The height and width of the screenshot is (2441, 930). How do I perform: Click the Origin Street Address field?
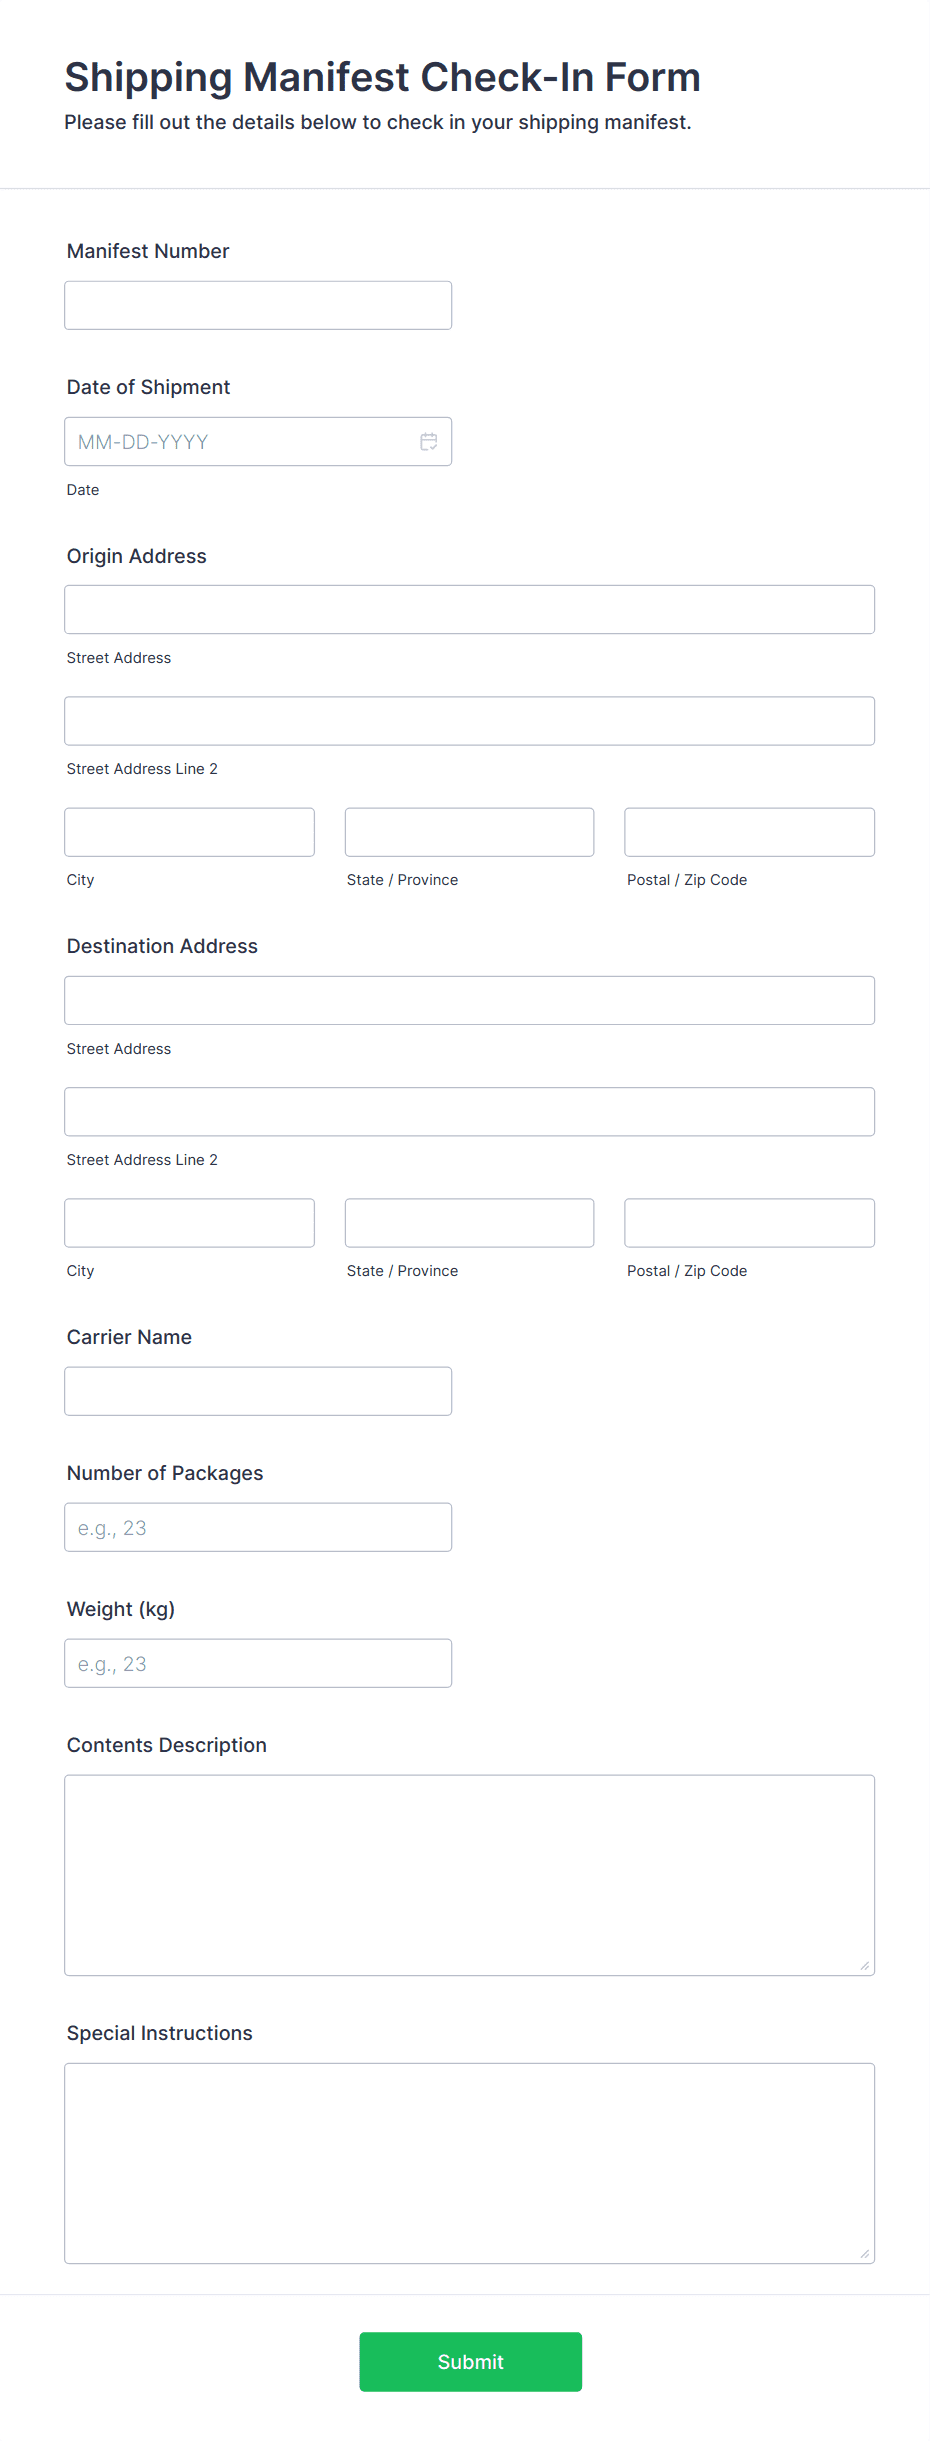pos(469,609)
